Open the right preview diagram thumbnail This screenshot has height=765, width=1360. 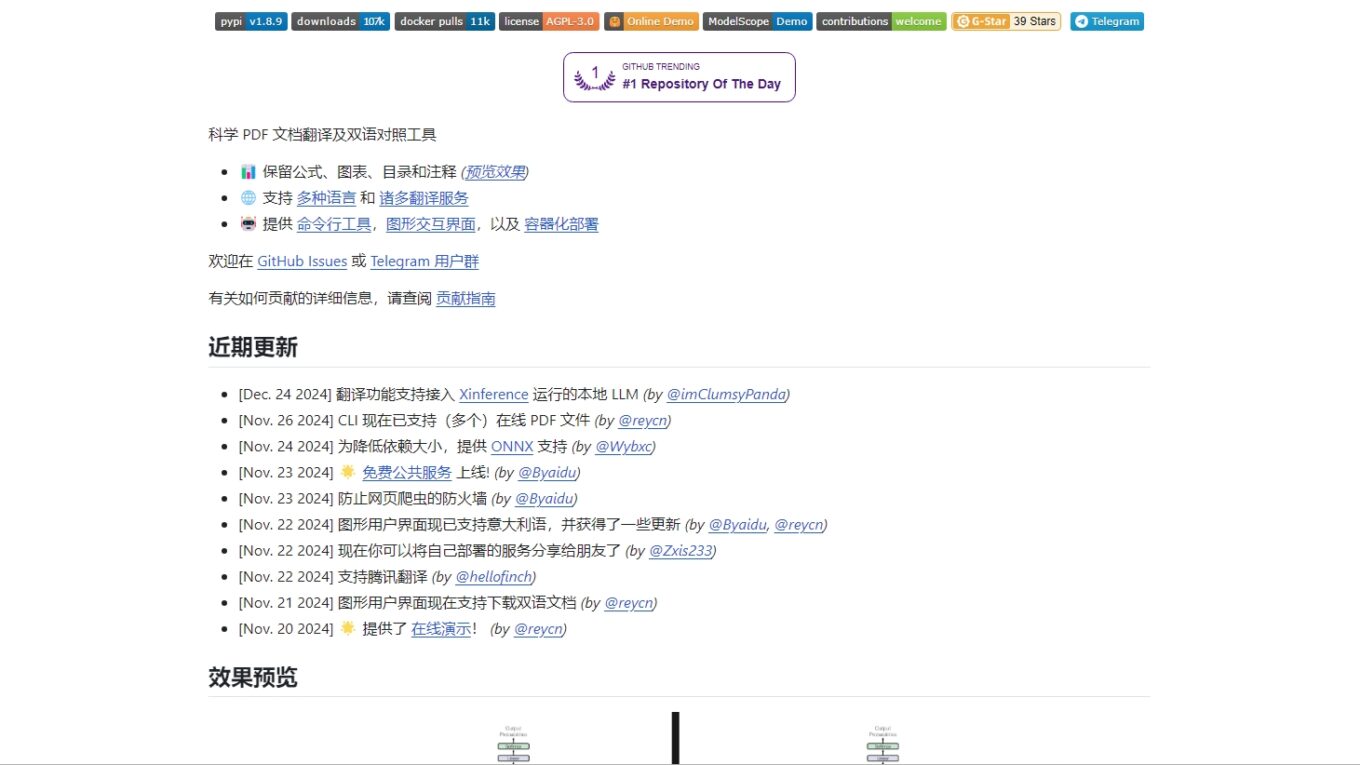point(883,743)
